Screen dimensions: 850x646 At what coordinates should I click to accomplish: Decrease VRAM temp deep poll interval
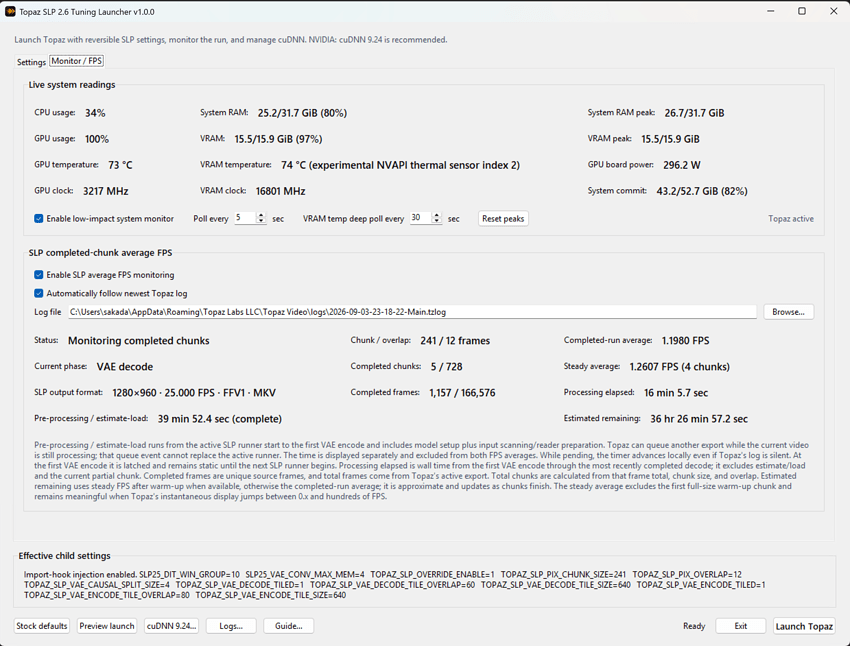tap(437, 221)
